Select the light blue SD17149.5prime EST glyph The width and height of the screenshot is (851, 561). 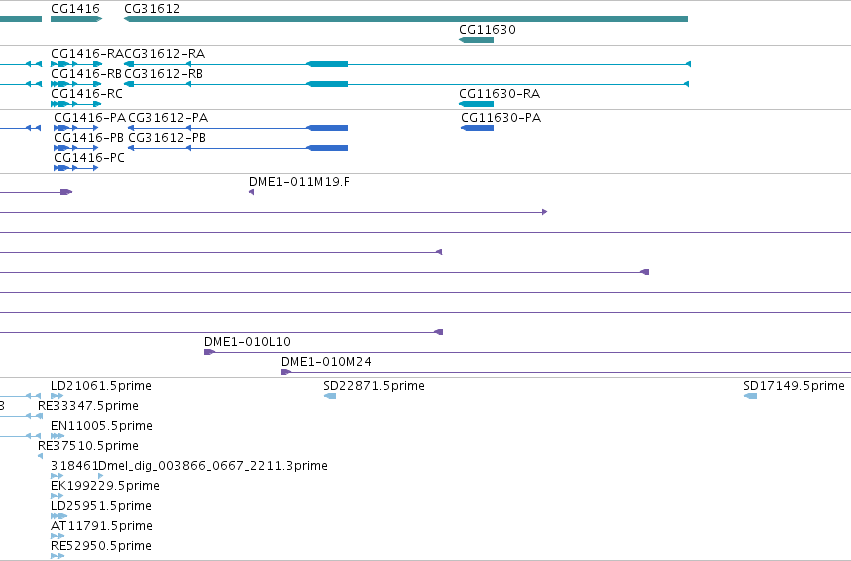coord(751,396)
